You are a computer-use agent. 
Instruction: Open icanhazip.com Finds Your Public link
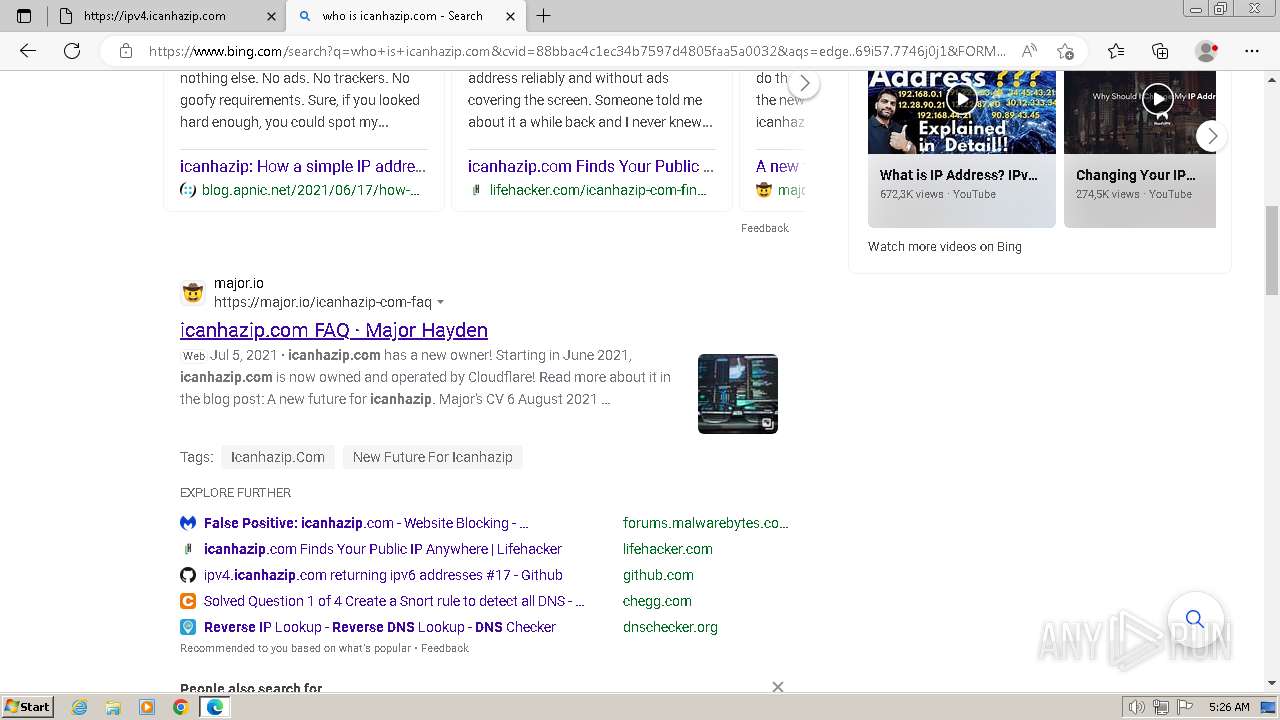tap(591, 166)
